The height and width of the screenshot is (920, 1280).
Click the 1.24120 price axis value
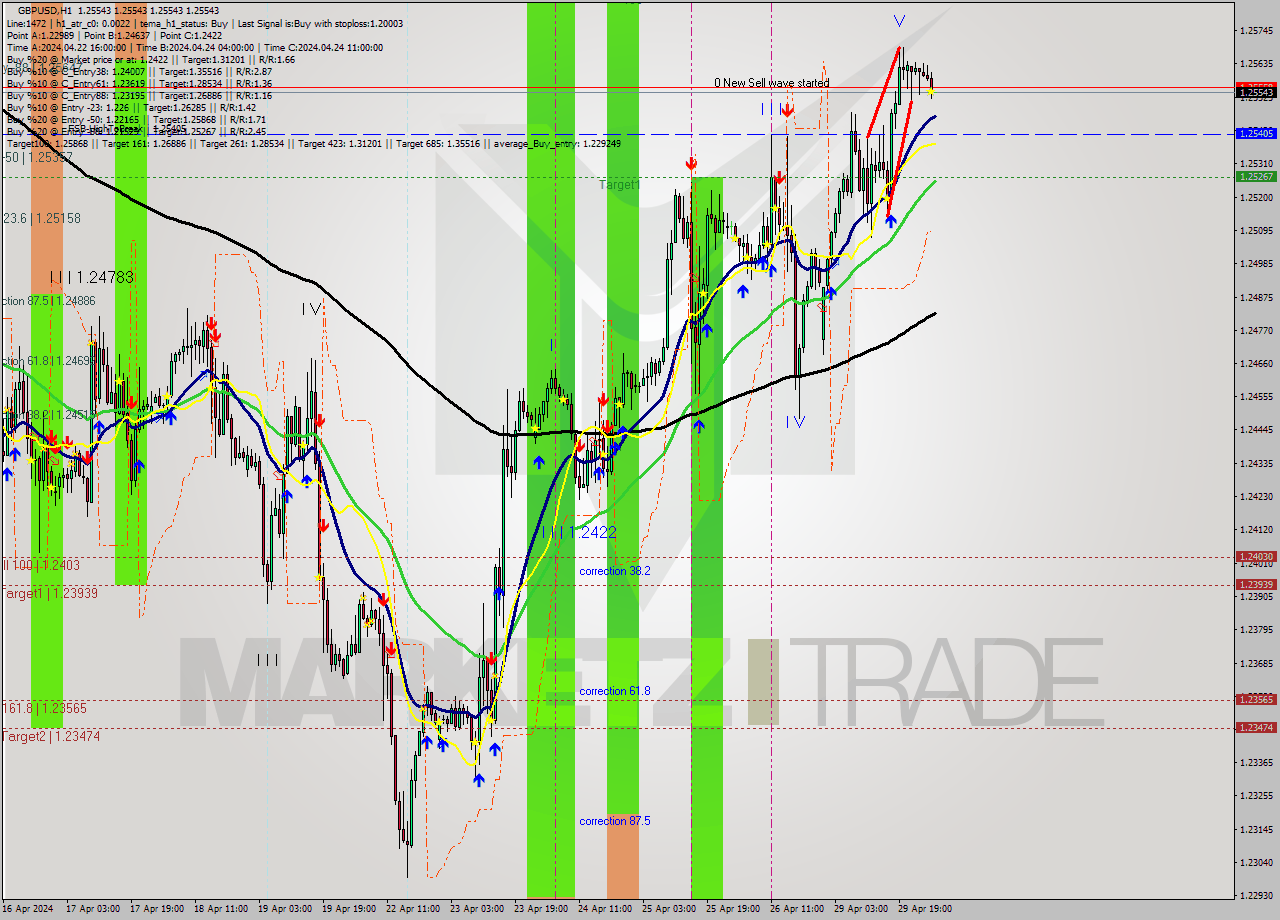1256,529
